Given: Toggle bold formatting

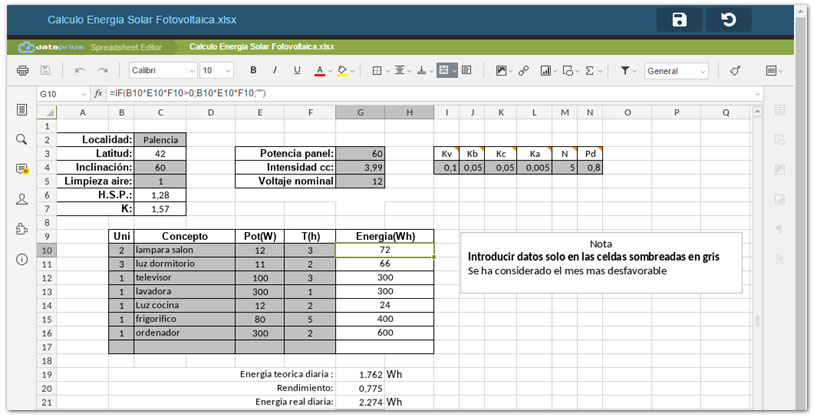Looking at the screenshot, I should 253,71.
